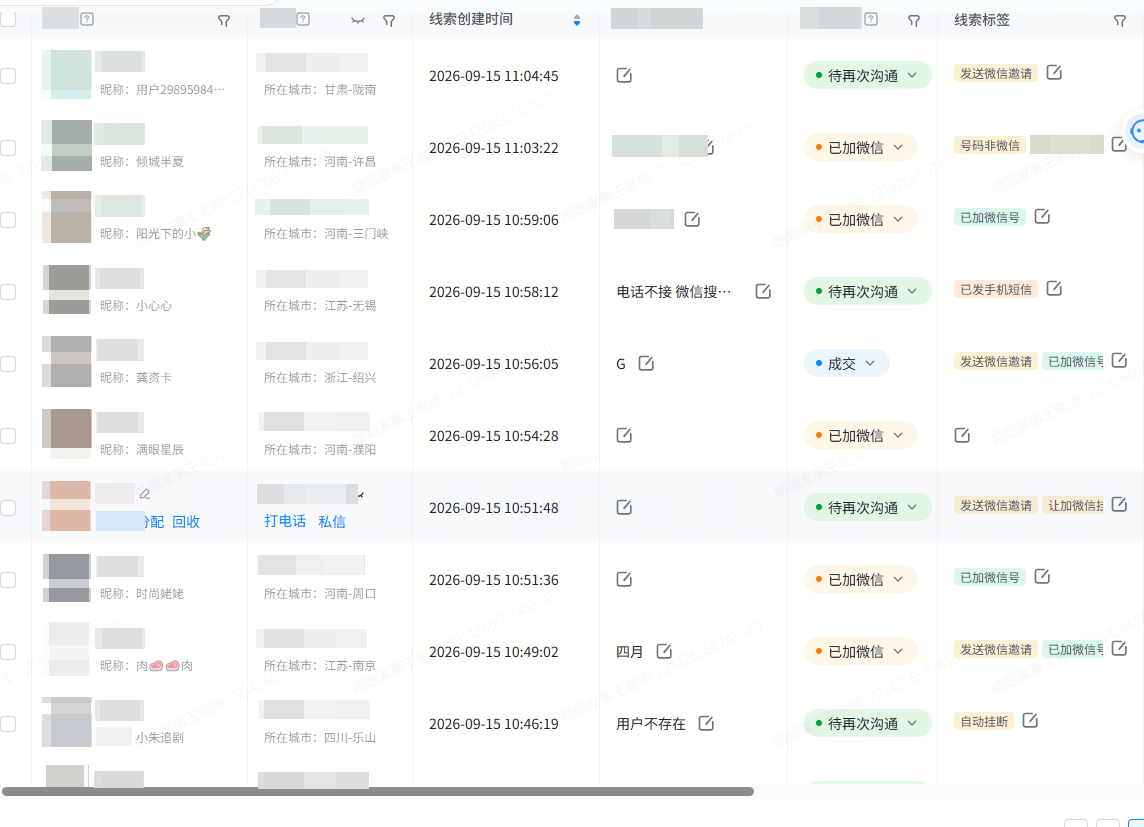The image size is (1144, 827).
Task: Select the lead created at 10:51:48
Action: [8, 508]
